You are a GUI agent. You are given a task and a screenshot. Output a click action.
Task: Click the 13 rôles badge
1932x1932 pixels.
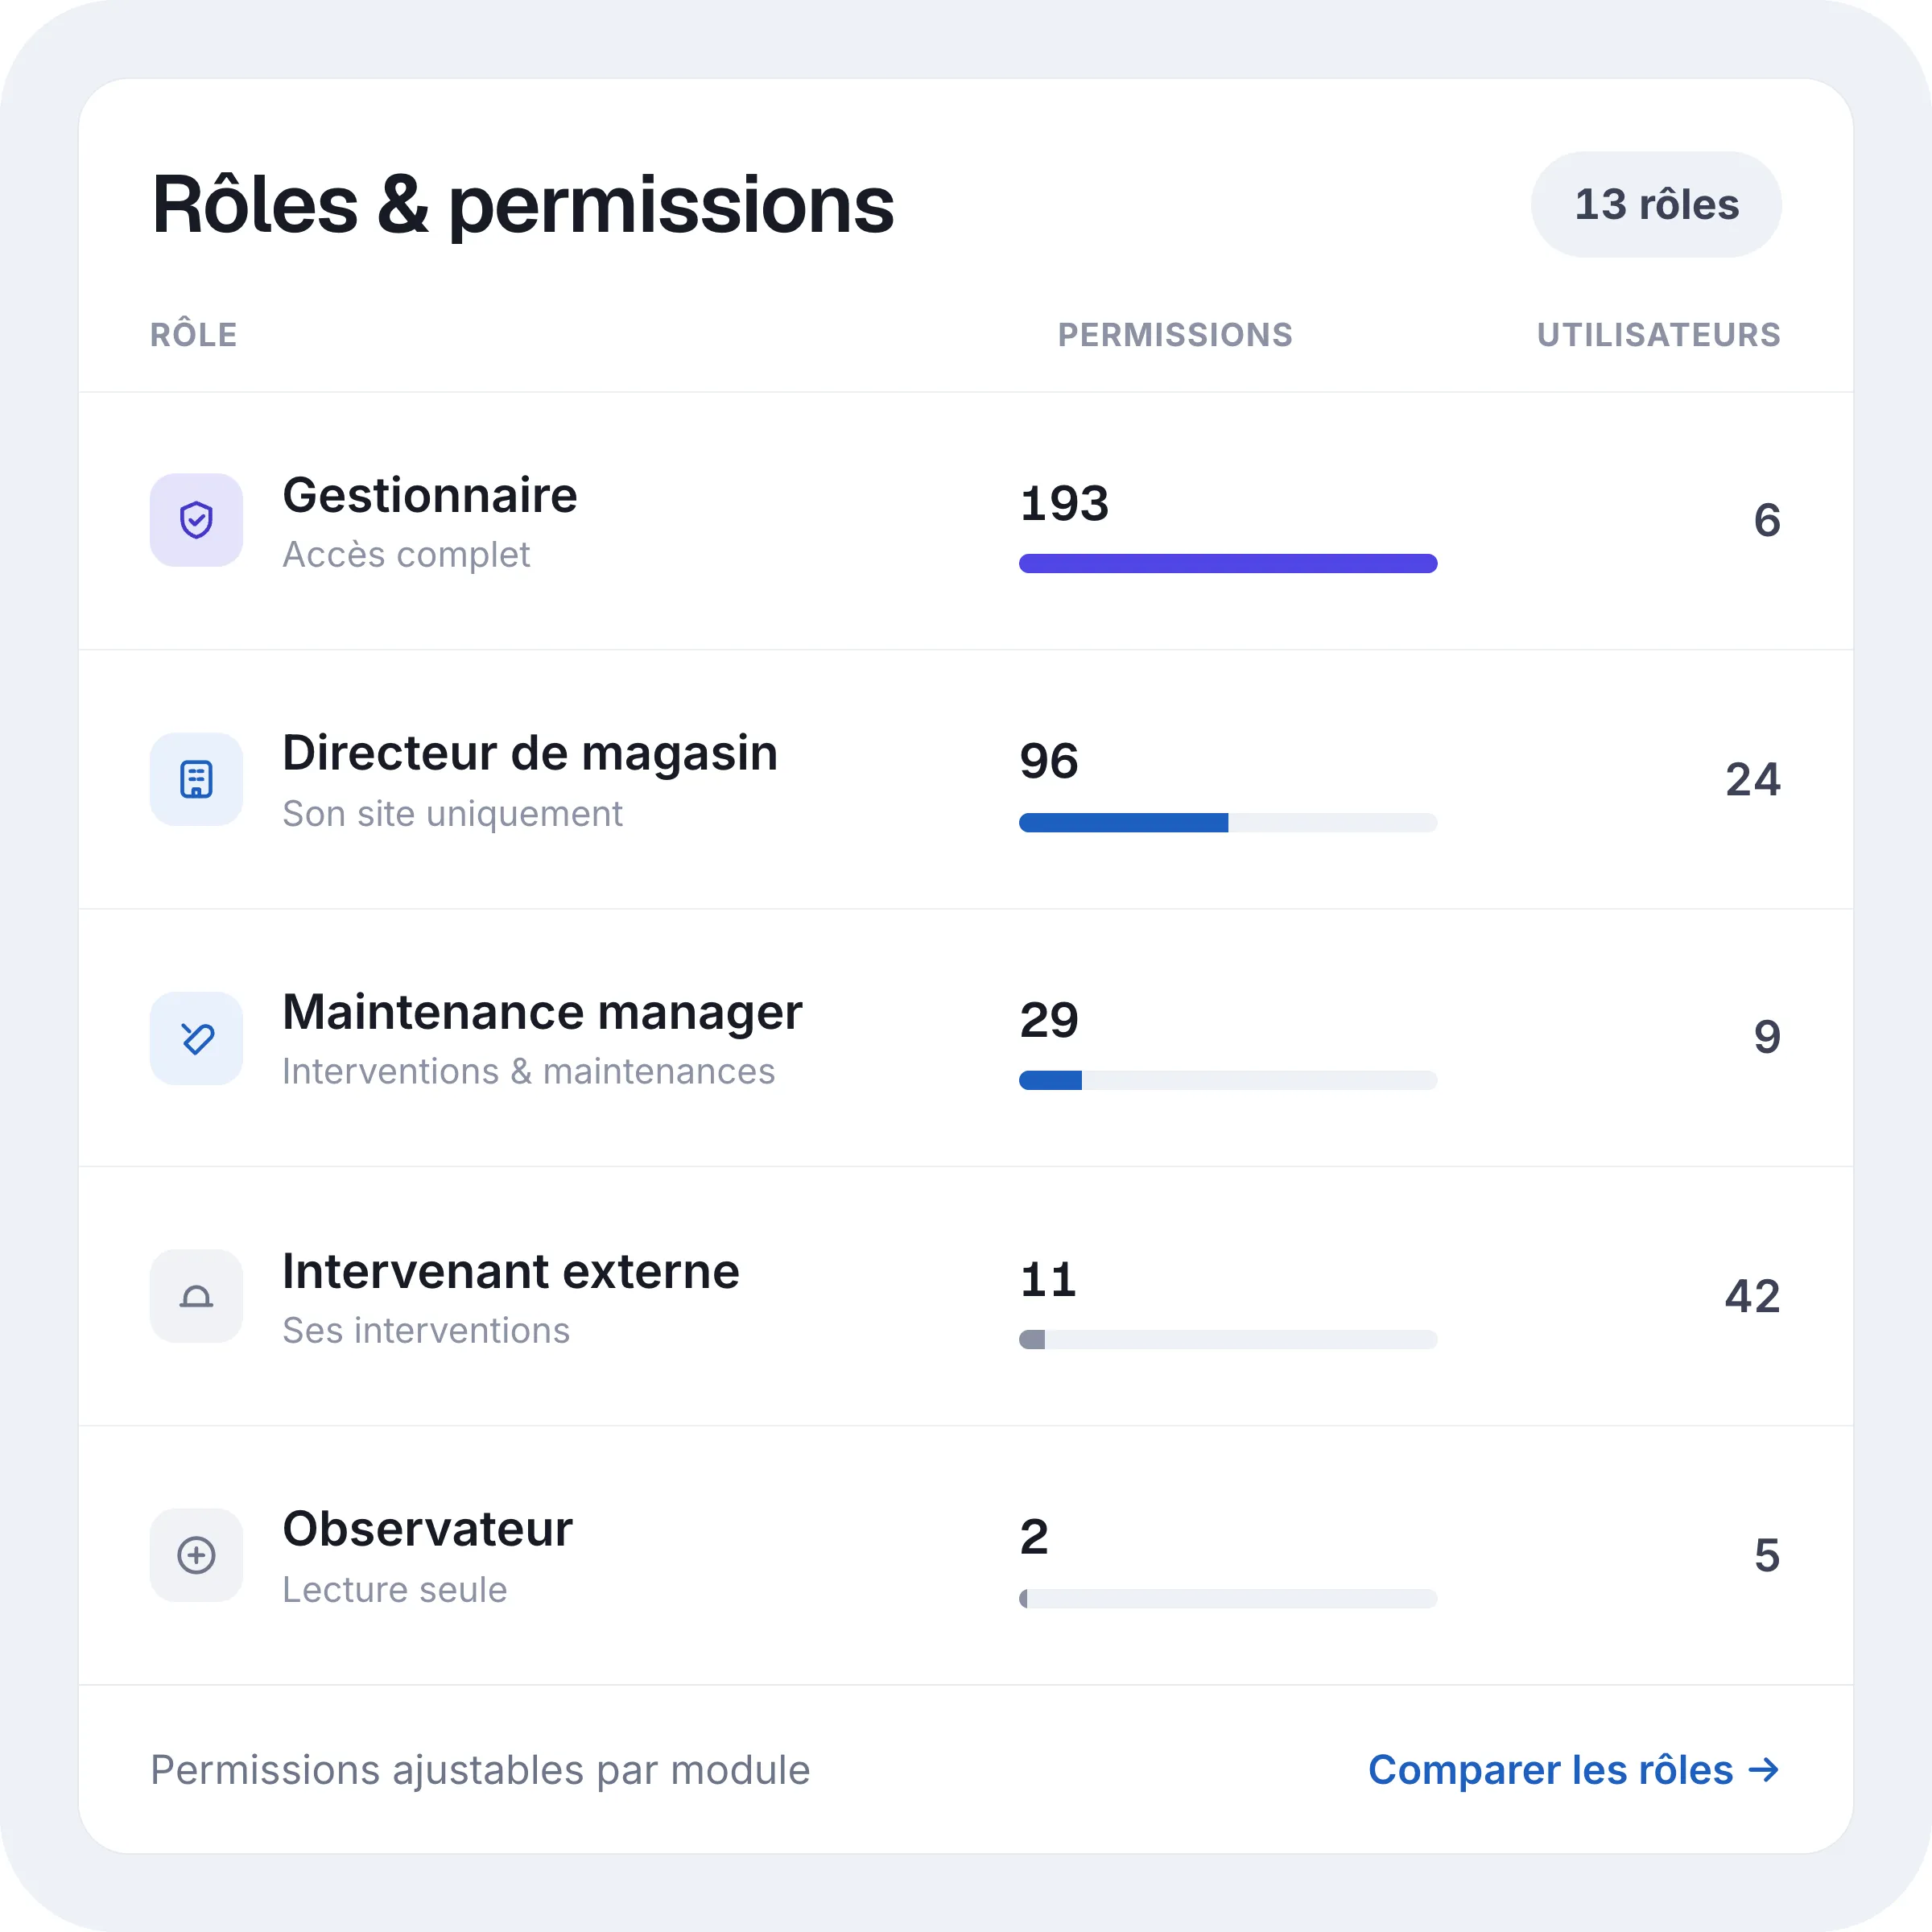pos(1656,204)
